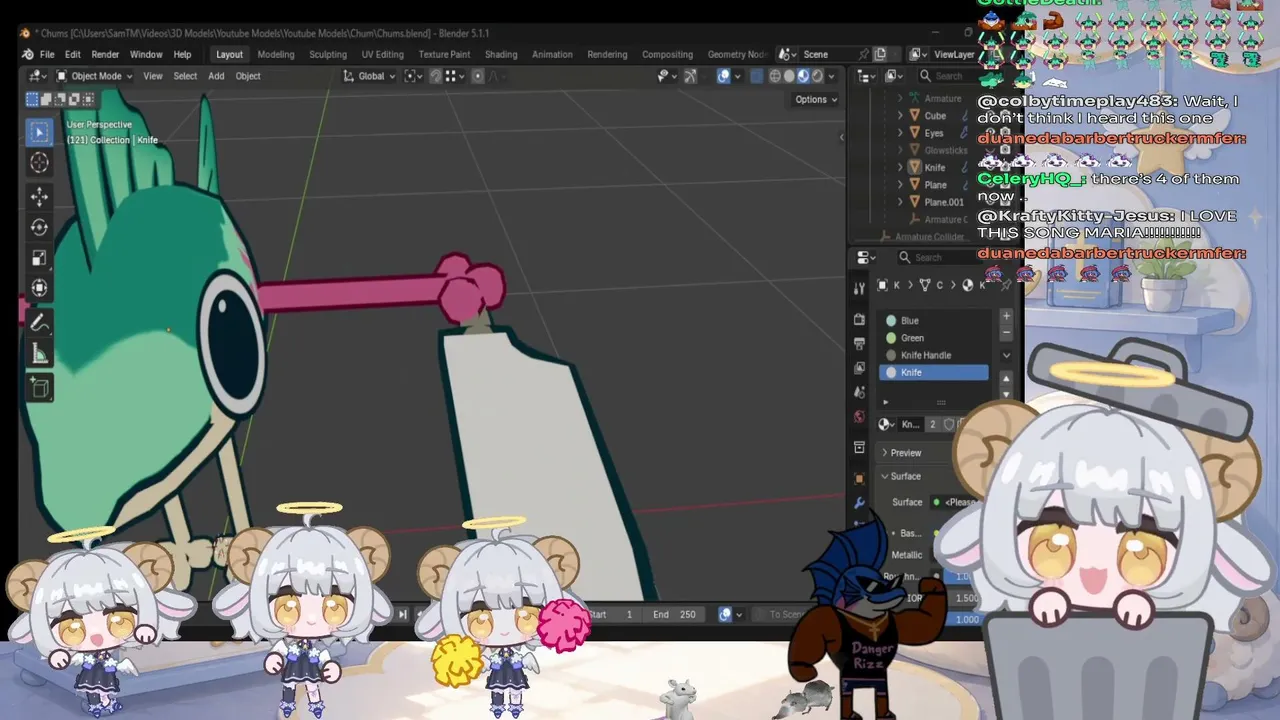Select the Knife Handle material slot
Image resolution: width=1280 pixels, height=720 pixels.
coord(933,355)
